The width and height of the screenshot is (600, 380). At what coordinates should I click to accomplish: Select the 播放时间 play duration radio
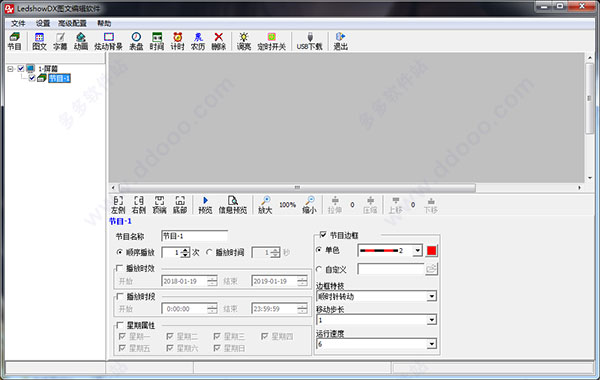coord(209,253)
